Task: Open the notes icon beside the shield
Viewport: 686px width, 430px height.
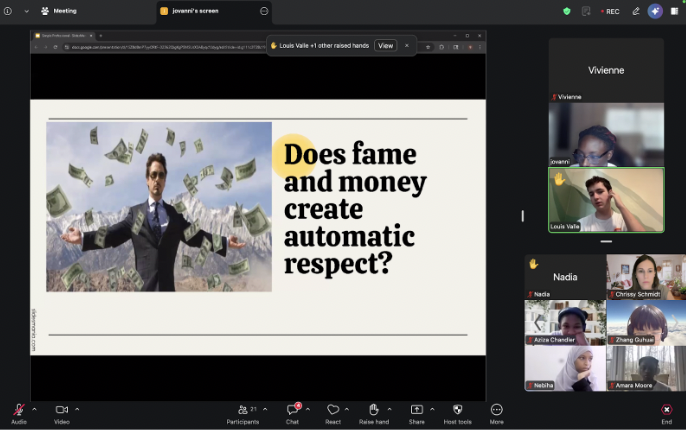Action: pyautogui.click(x=586, y=11)
